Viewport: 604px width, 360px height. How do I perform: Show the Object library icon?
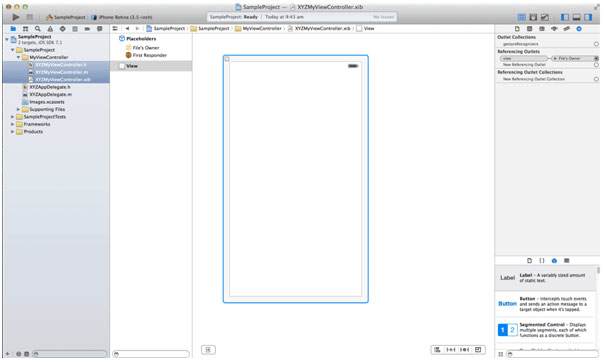554,261
